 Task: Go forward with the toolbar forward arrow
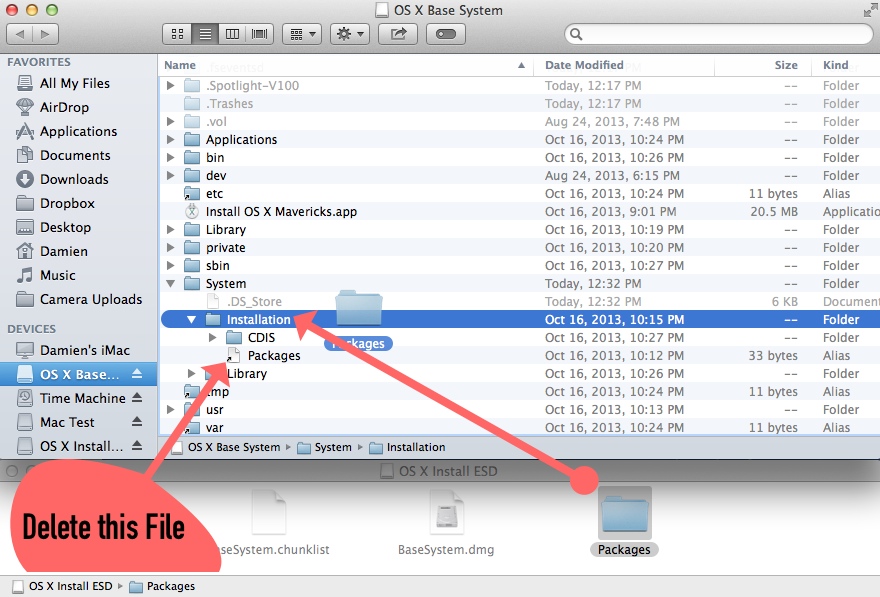[45, 34]
